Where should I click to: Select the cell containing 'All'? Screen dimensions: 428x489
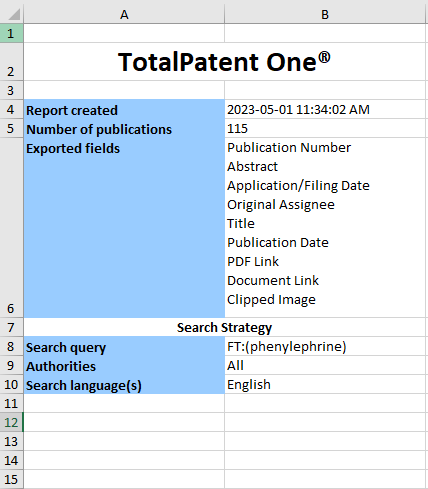click(x=325, y=365)
